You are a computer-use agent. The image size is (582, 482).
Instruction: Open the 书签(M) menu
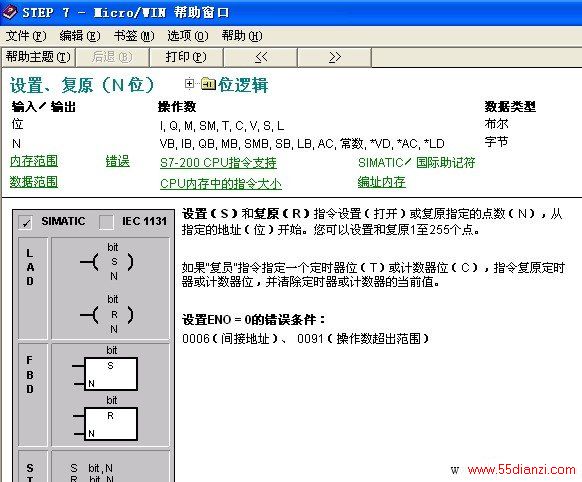point(134,36)
